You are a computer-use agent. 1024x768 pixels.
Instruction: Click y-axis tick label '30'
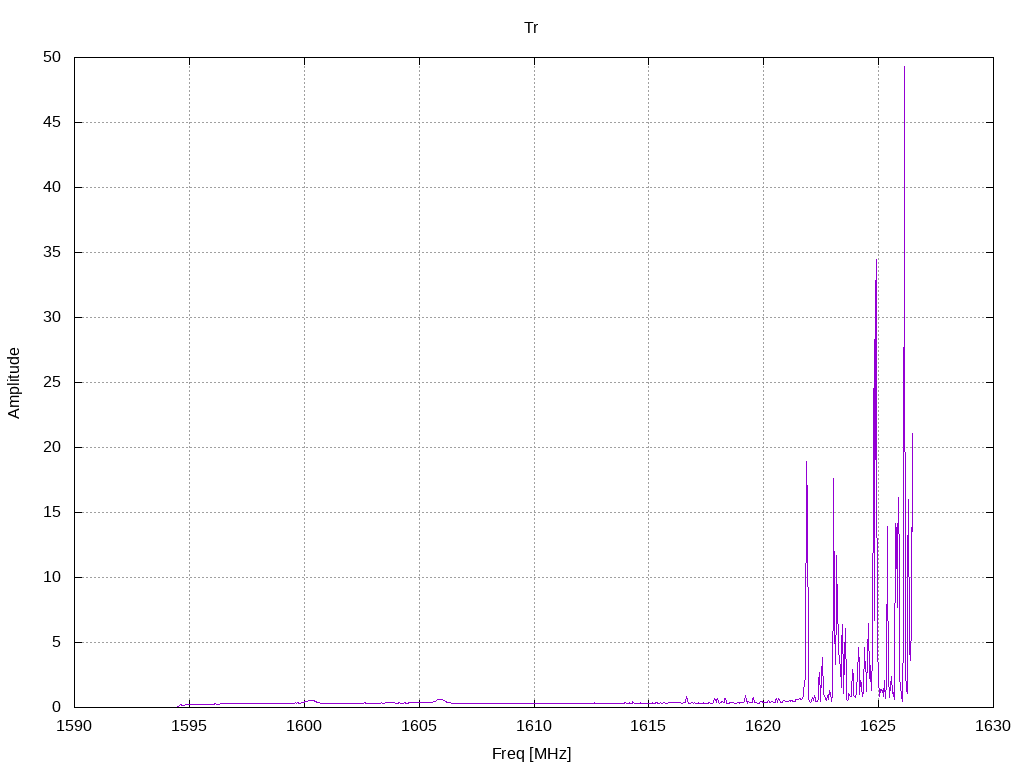click(52, 317)
